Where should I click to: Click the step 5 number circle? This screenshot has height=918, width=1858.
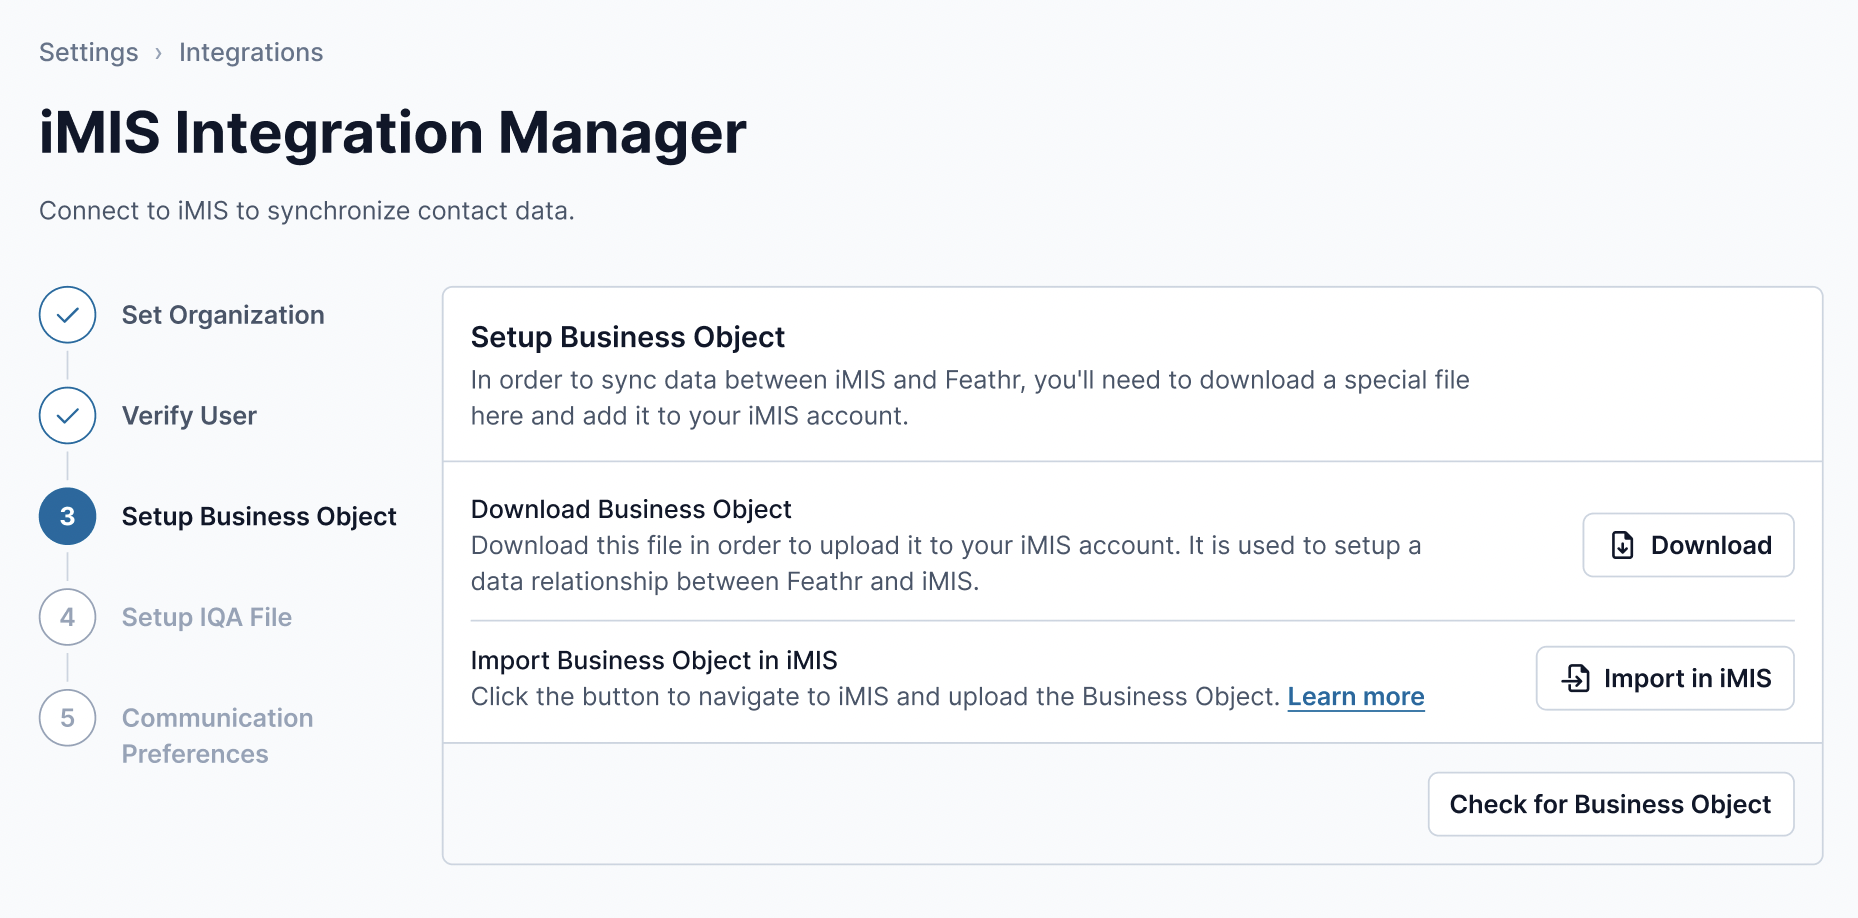(67, 718)
